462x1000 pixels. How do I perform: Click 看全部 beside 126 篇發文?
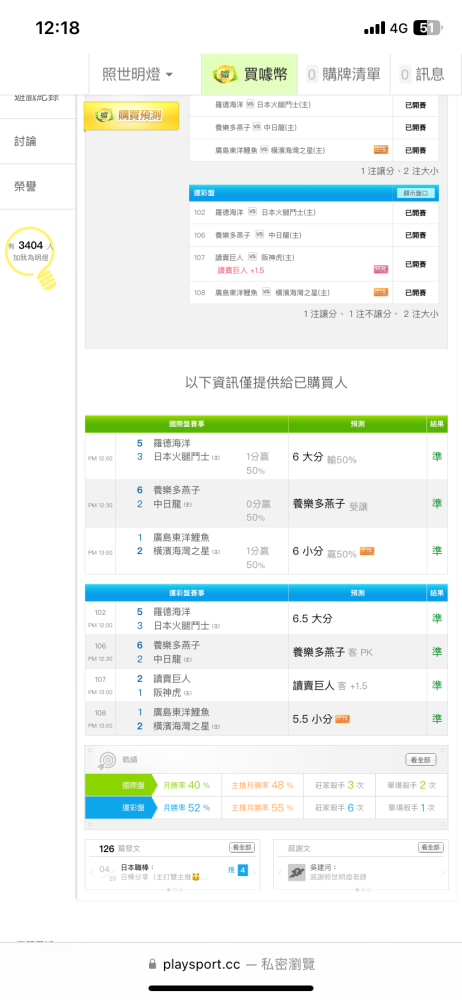click(242, 848)
